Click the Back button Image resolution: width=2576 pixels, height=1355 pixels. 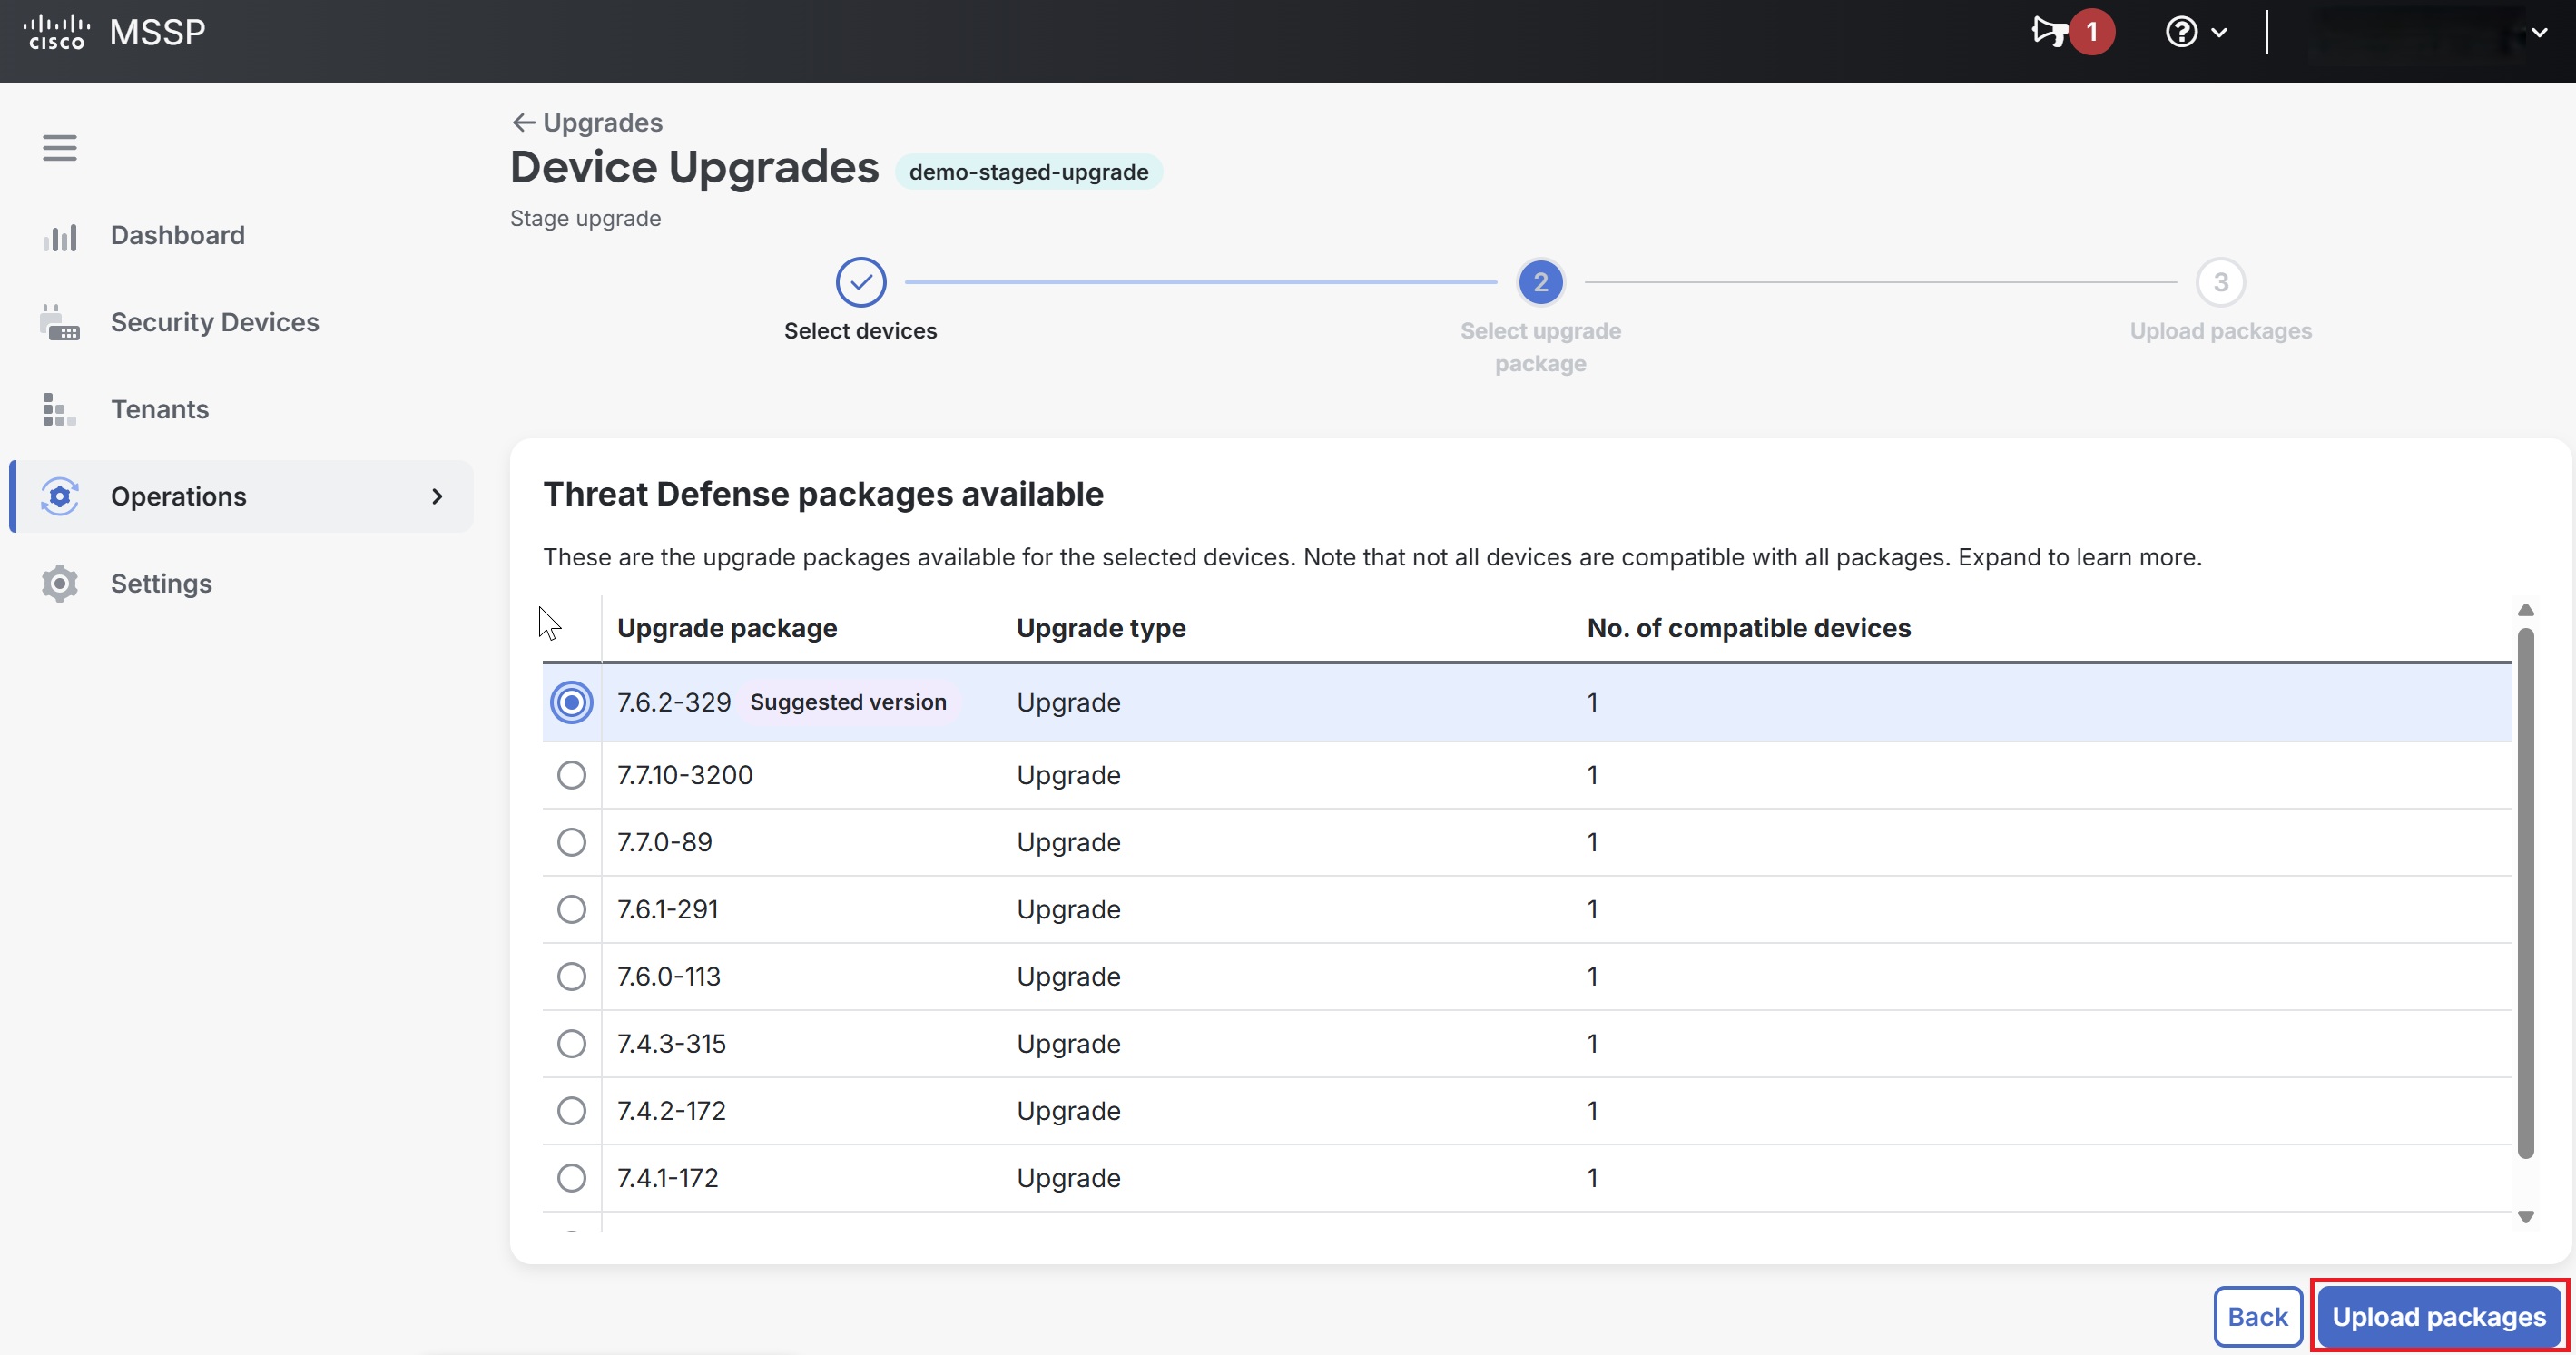click(x=2257, y=1316)
